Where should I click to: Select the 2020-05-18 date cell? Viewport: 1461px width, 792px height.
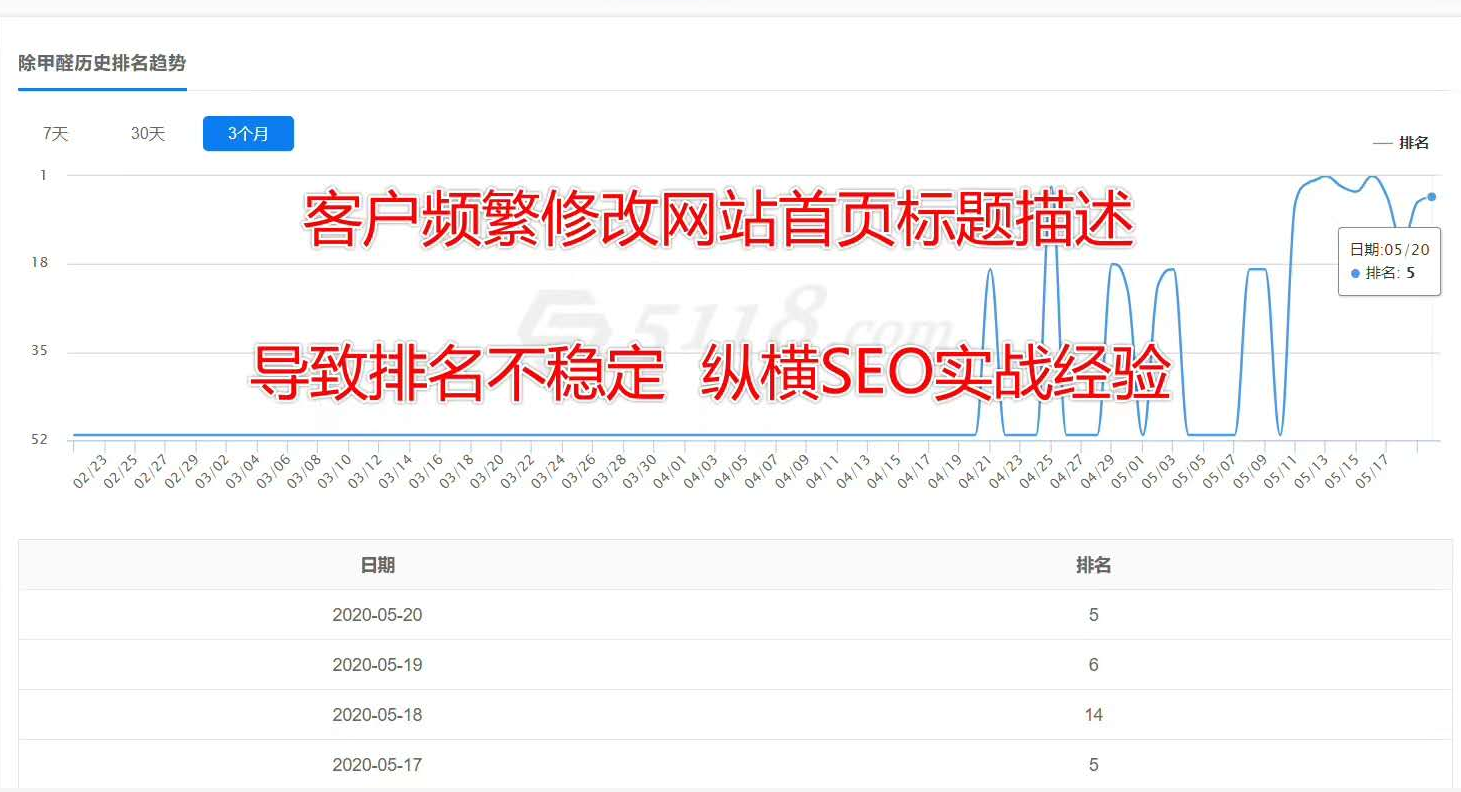[377, 715]
